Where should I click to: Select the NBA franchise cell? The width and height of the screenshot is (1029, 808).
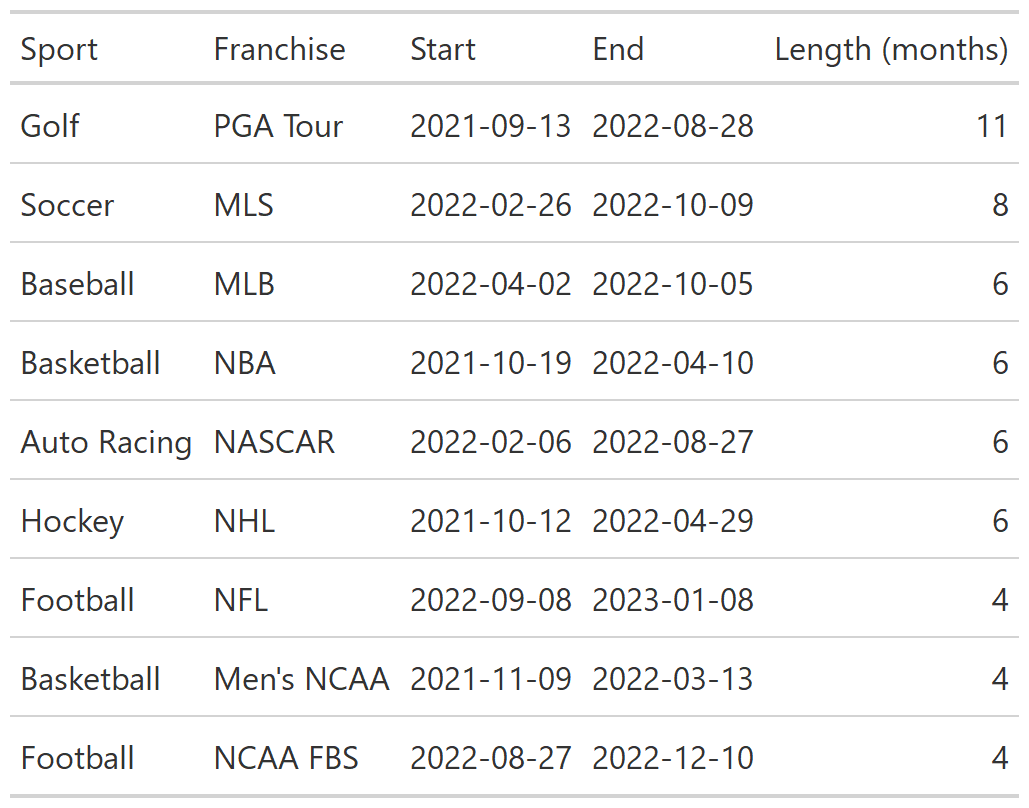point(244,363)
